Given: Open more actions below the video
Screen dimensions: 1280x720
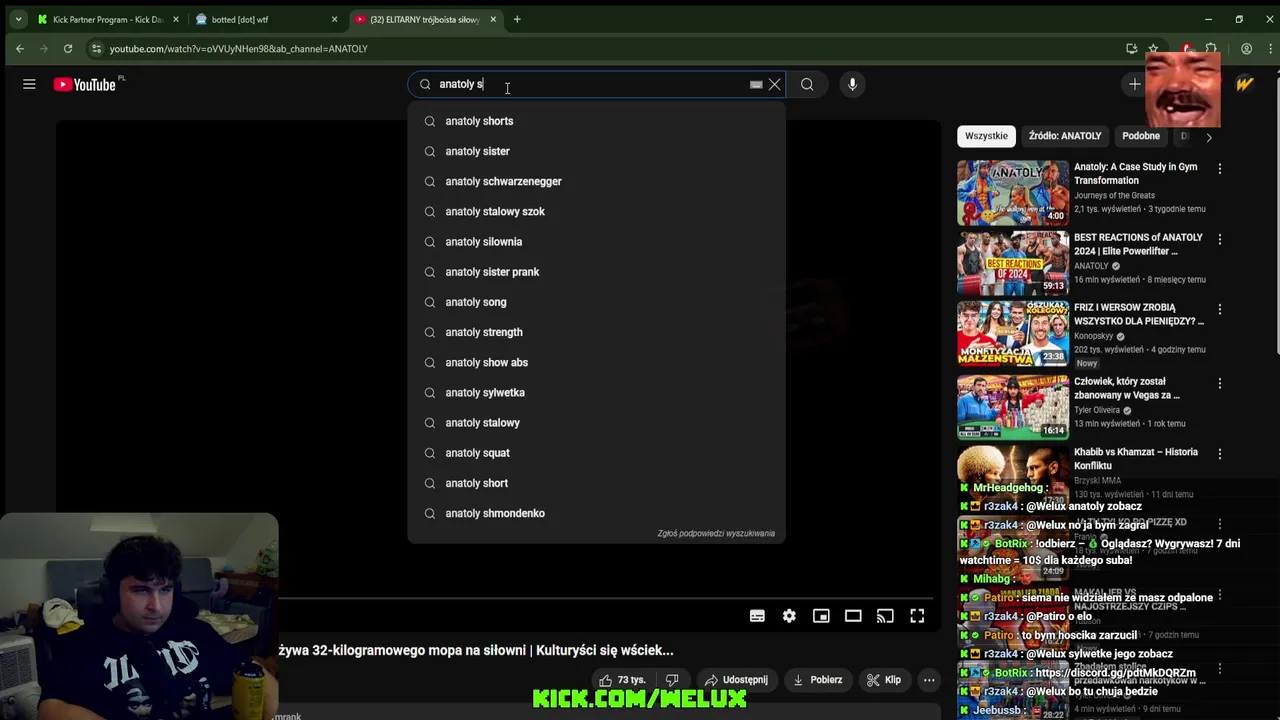Looking at the screenshot, I should tap(929, 680).
